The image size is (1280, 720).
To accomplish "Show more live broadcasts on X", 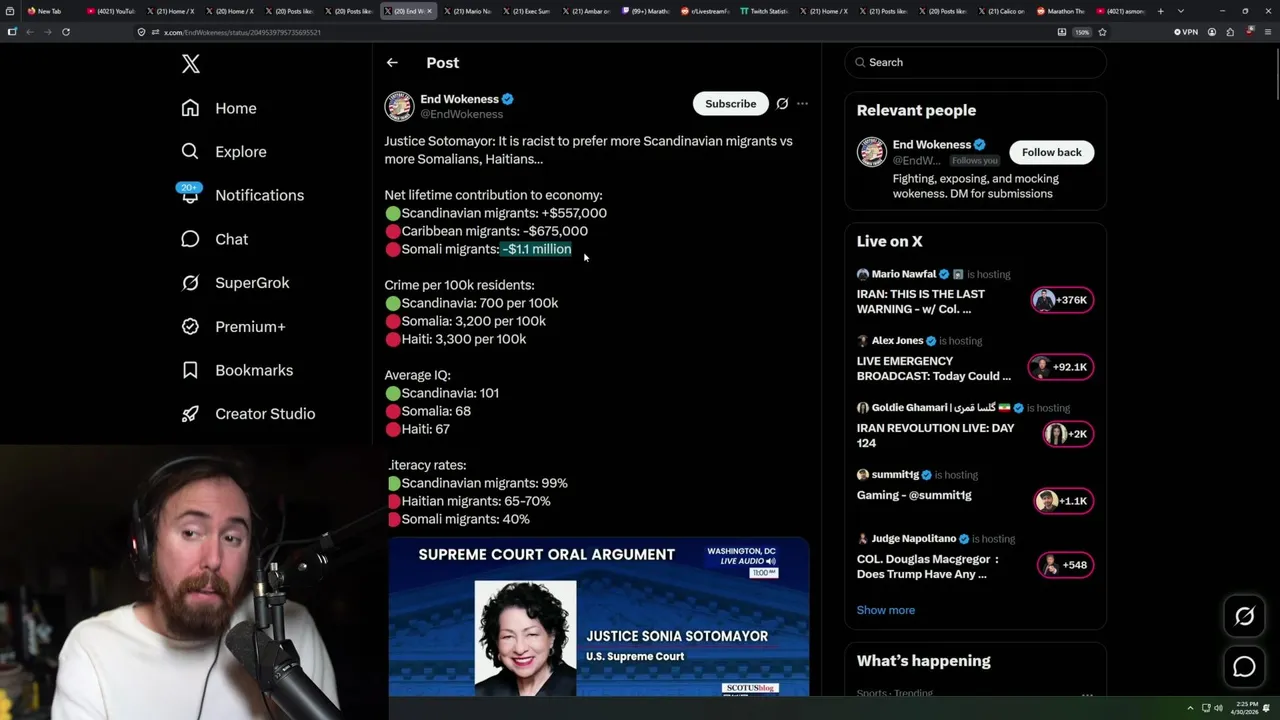I will pyautogui.click(x=885, y=610).
